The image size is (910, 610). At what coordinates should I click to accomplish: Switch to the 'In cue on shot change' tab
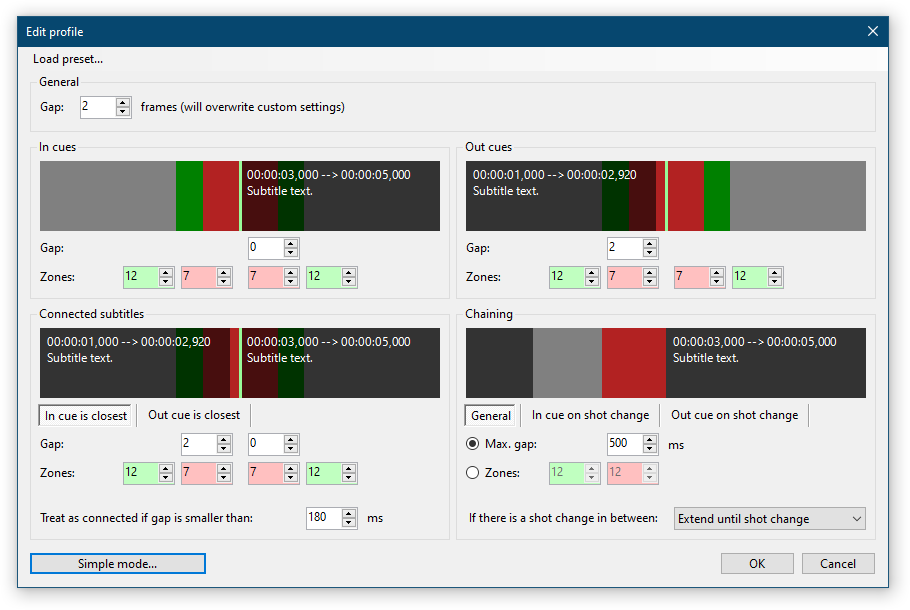tap(590, 414)
